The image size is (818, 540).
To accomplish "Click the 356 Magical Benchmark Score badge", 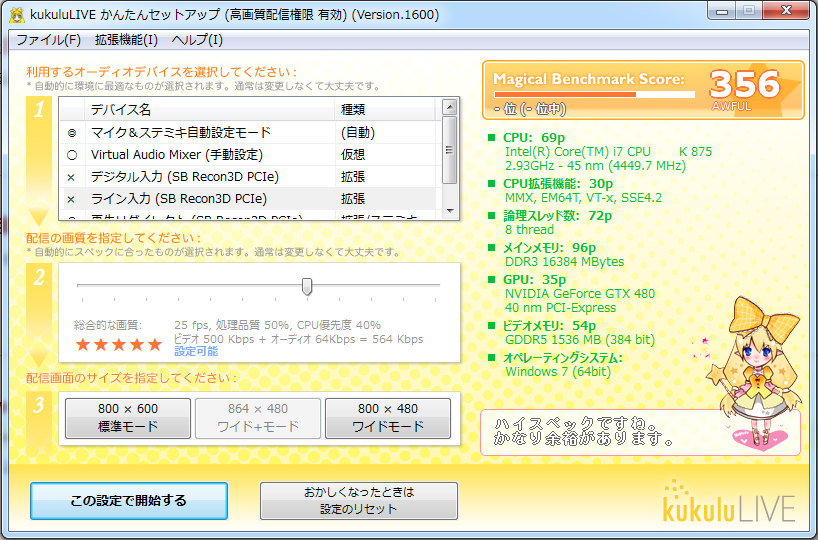I will tap(744, 85).
